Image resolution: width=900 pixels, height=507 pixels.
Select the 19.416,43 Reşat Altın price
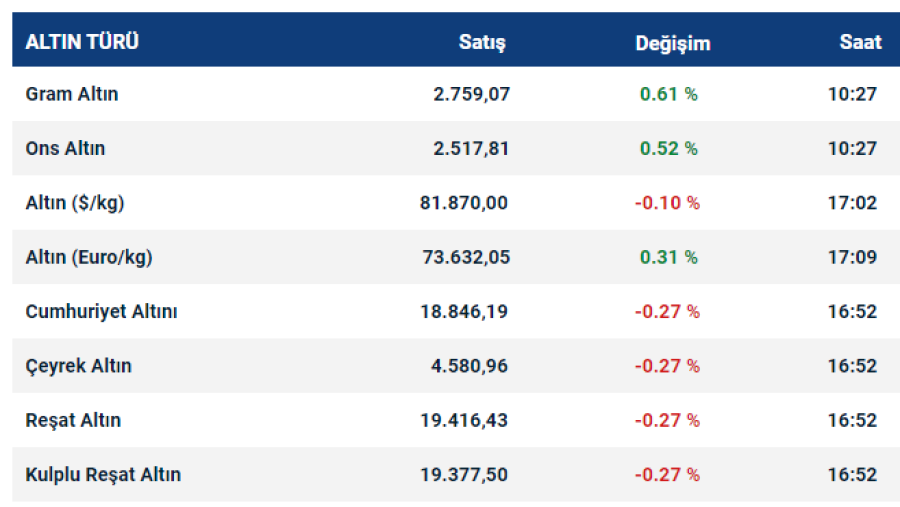pyautogui.click(x=464, y=420)
